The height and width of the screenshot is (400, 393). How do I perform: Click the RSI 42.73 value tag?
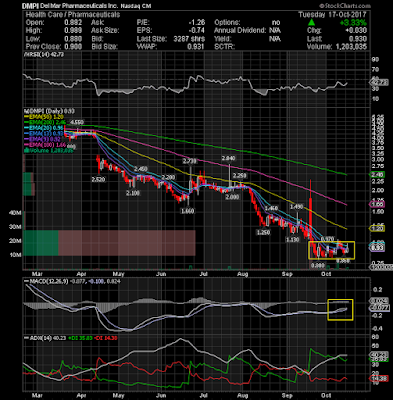pos(379,82)
